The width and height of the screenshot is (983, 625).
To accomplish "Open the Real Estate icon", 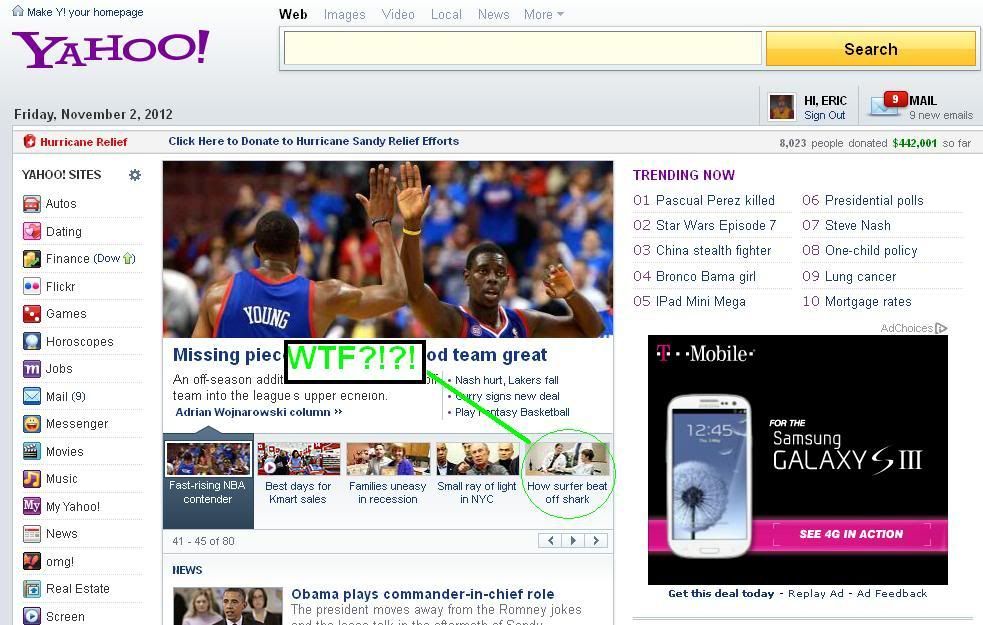I will 32,589.
